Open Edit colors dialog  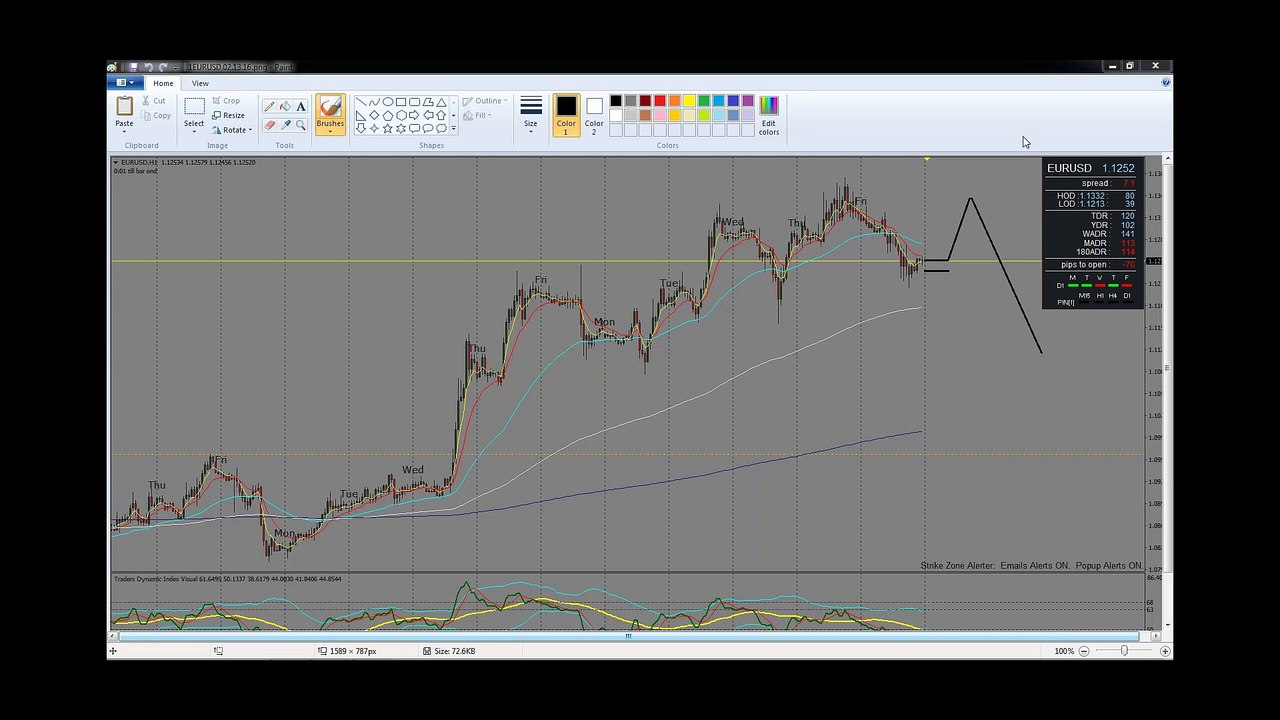768,116
